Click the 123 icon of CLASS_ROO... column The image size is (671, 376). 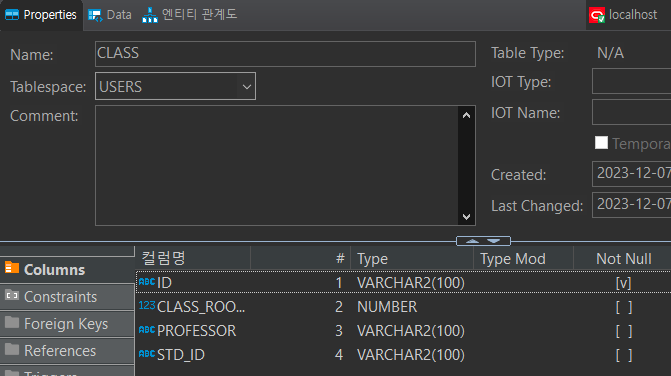(147, 305)
